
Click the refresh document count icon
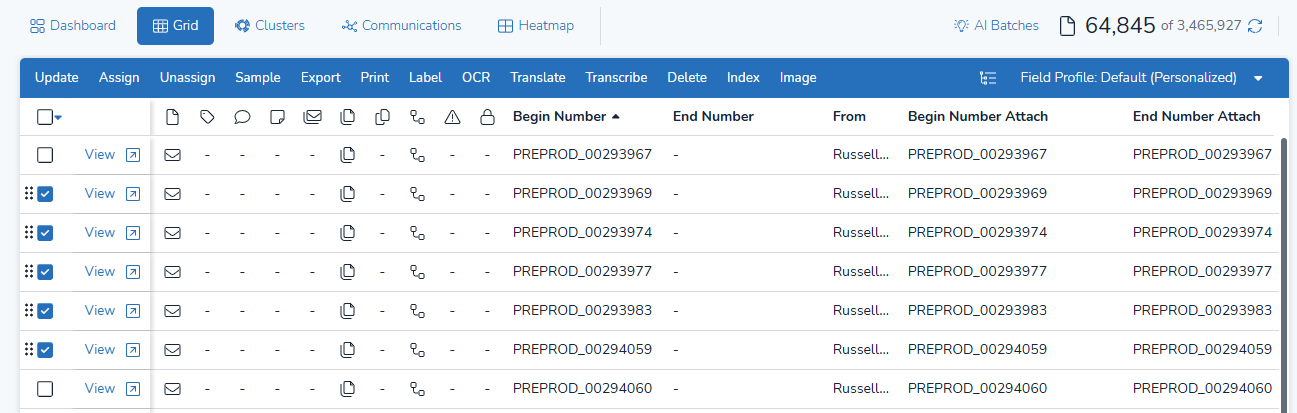(1255, 26)
